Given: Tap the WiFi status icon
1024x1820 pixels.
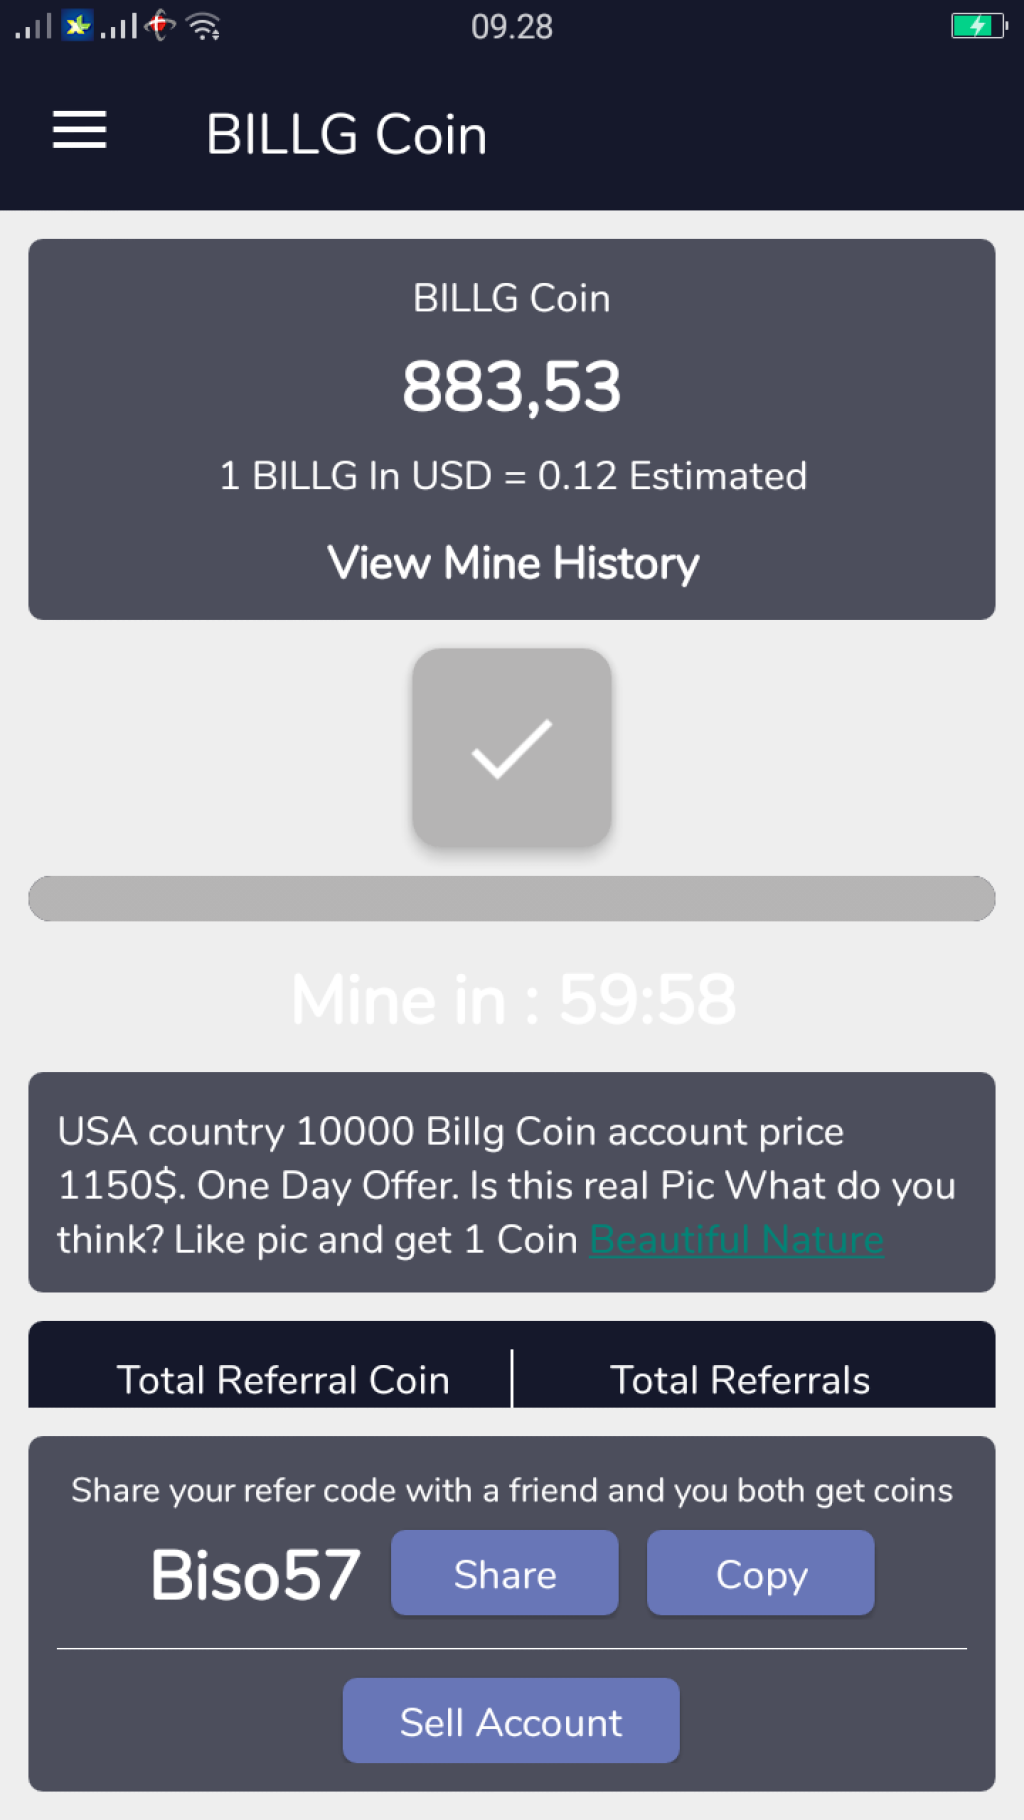Looking at the screenshot, I should coord(204,26).
